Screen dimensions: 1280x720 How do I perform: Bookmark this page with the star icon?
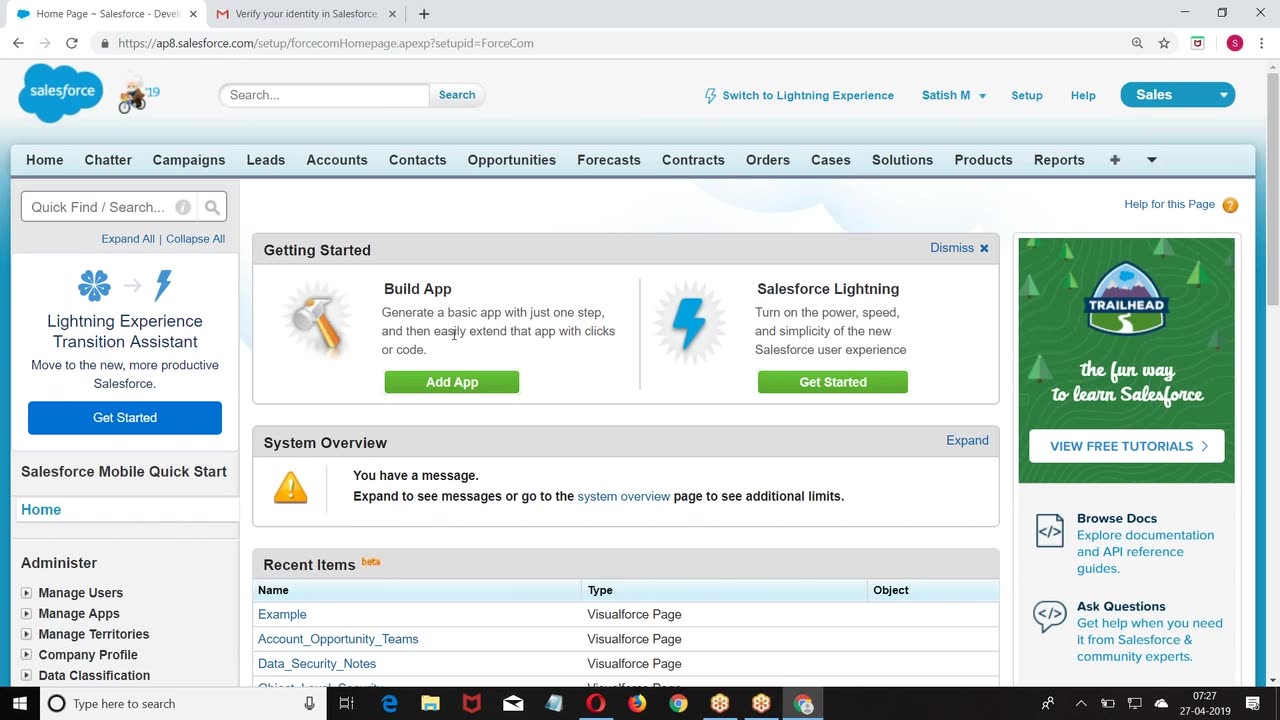coord(1164,43)
